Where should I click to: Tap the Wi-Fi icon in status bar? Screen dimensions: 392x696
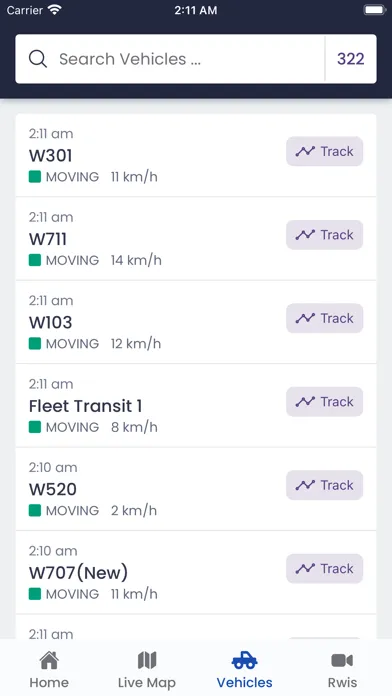tap(55, 10)
